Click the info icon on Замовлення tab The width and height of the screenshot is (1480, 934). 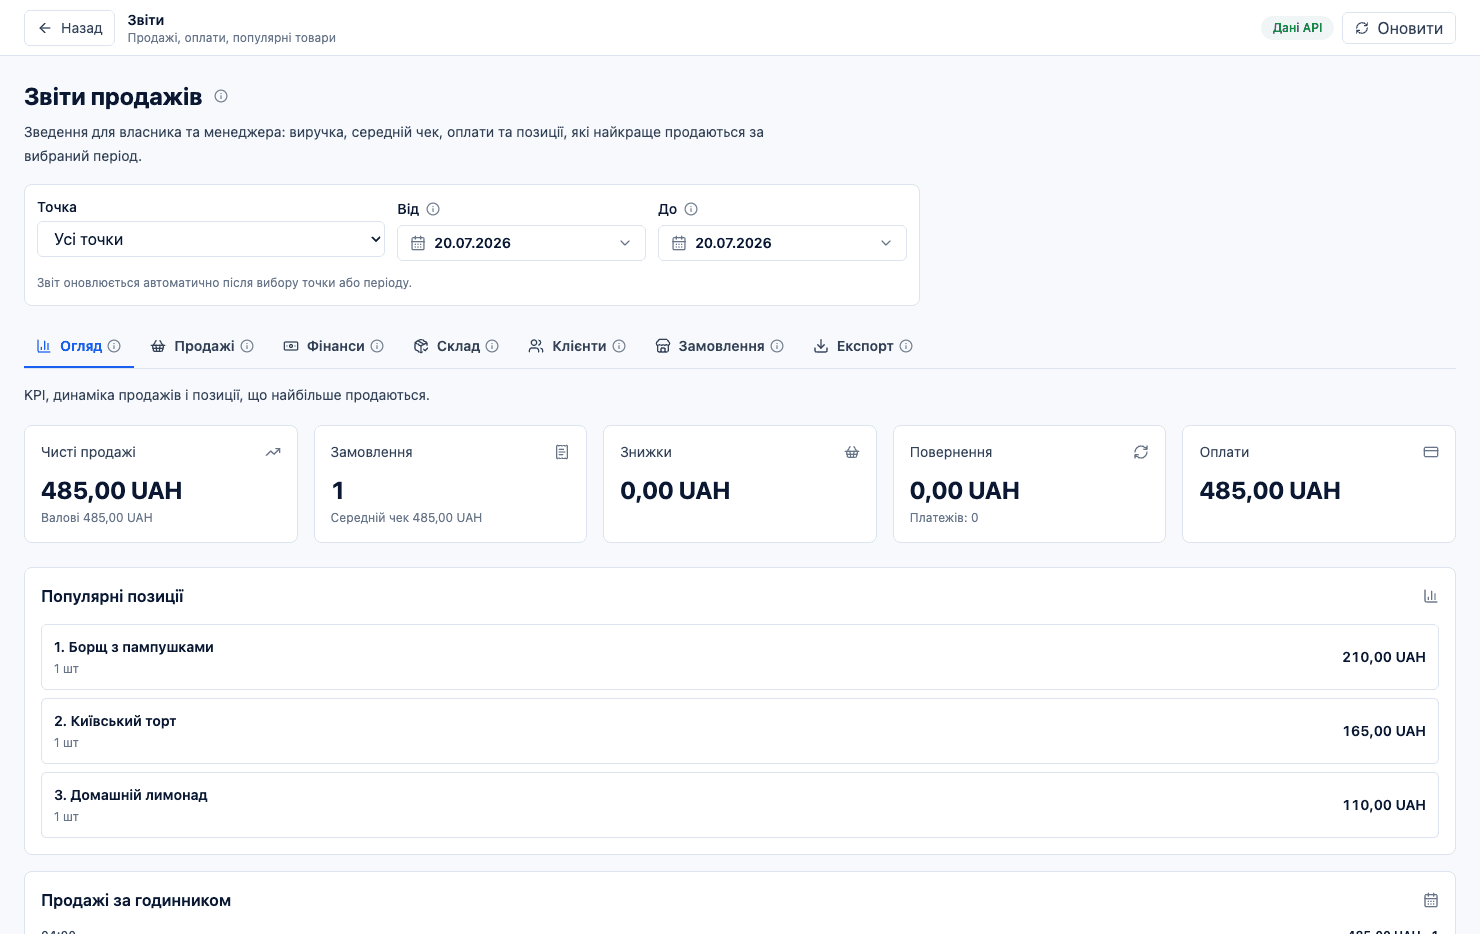click(x=777, y=346)
